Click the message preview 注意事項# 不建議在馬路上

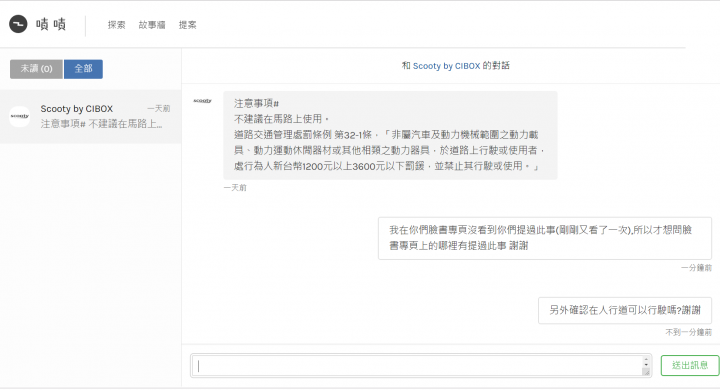(101, 124)
